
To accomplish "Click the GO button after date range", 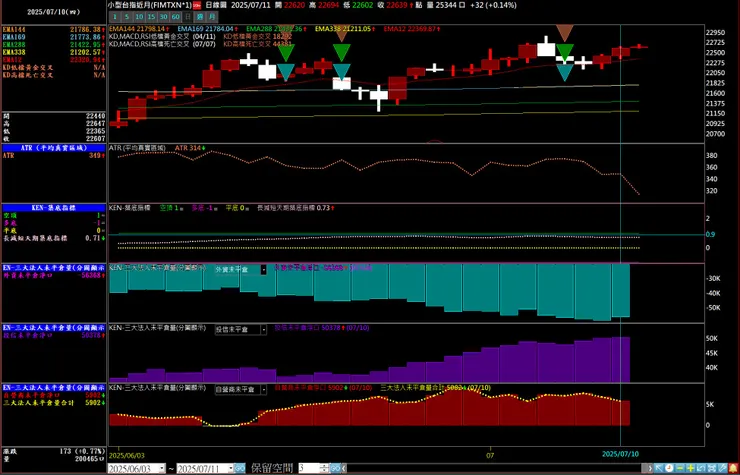I will (x=240, y=468).
